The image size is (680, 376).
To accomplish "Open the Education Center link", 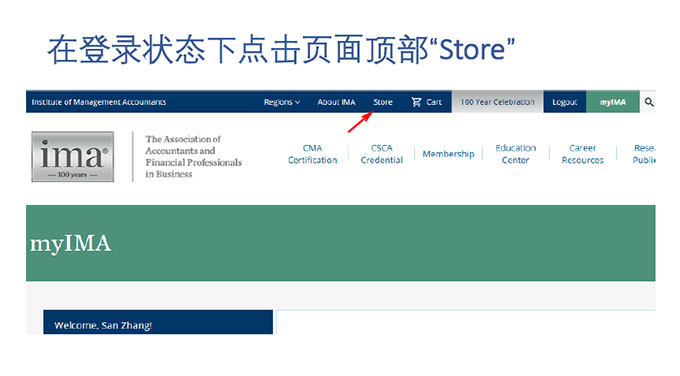I will 516,154.
